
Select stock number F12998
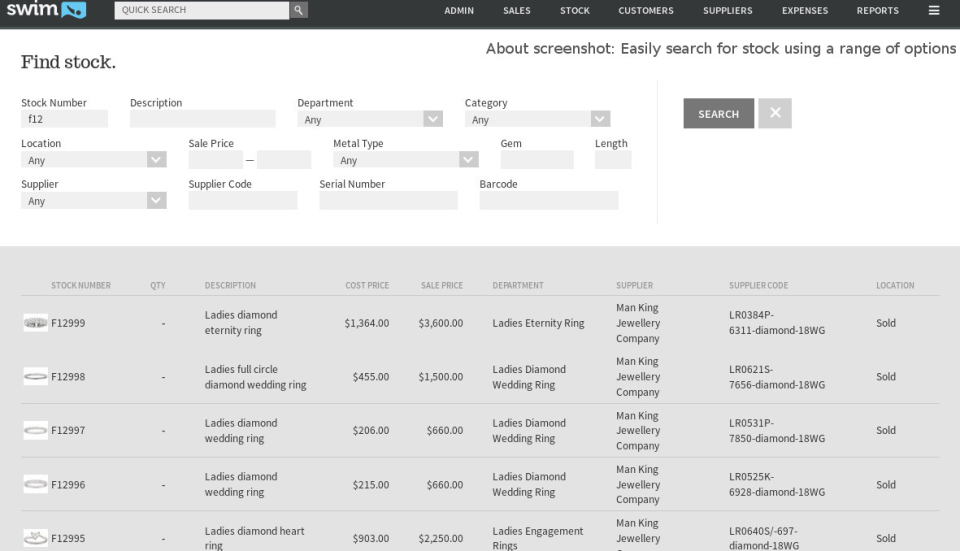(x=68, y=377)
